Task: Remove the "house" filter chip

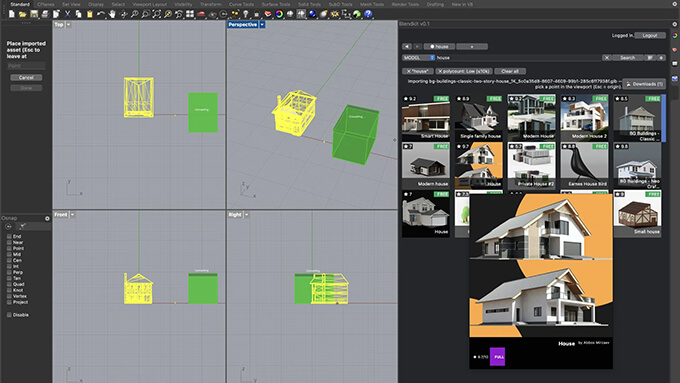Action: coord(417,71)
